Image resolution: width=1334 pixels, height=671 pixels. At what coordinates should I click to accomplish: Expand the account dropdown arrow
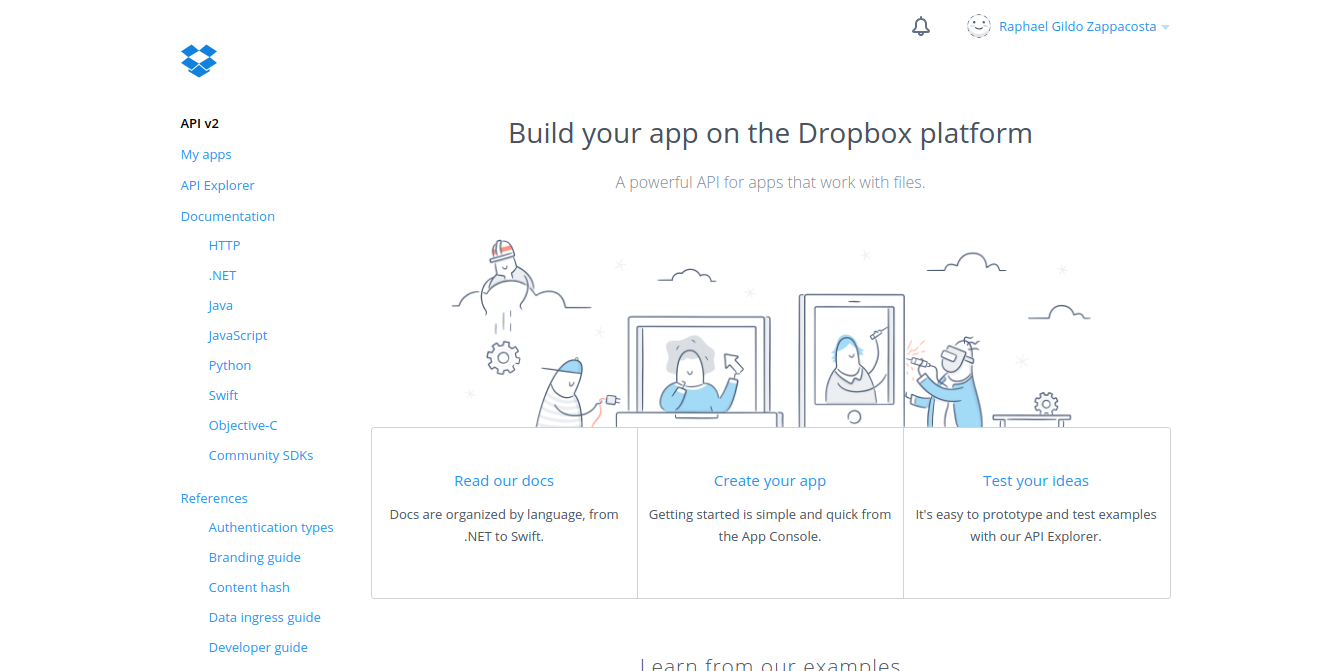[1165, 28]
